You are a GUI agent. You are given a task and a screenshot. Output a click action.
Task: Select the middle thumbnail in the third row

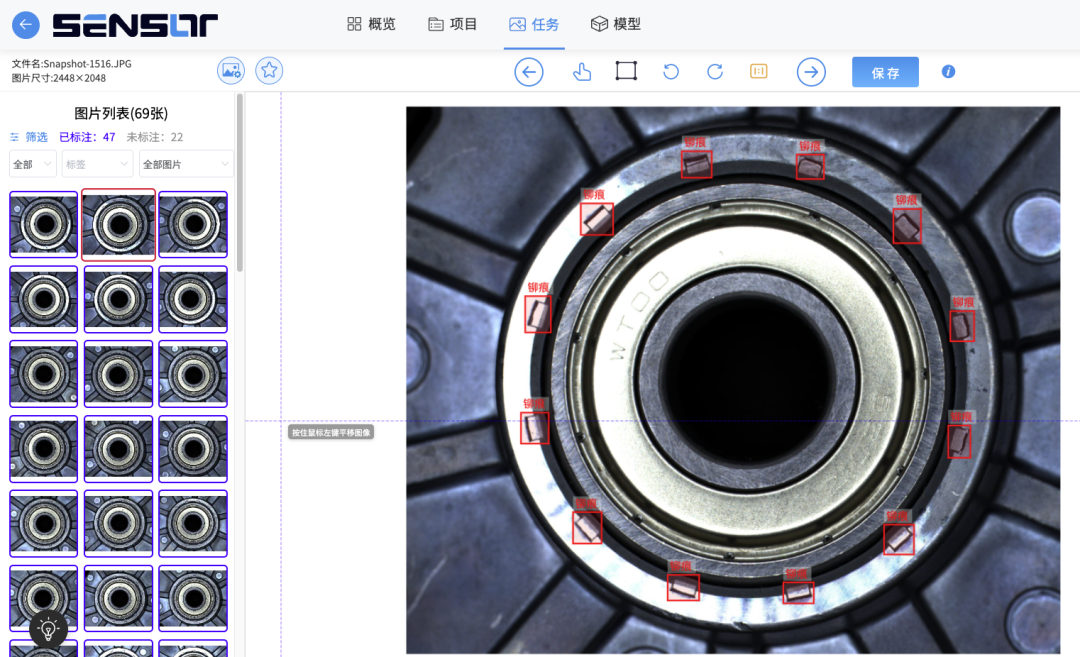(118, 374)
